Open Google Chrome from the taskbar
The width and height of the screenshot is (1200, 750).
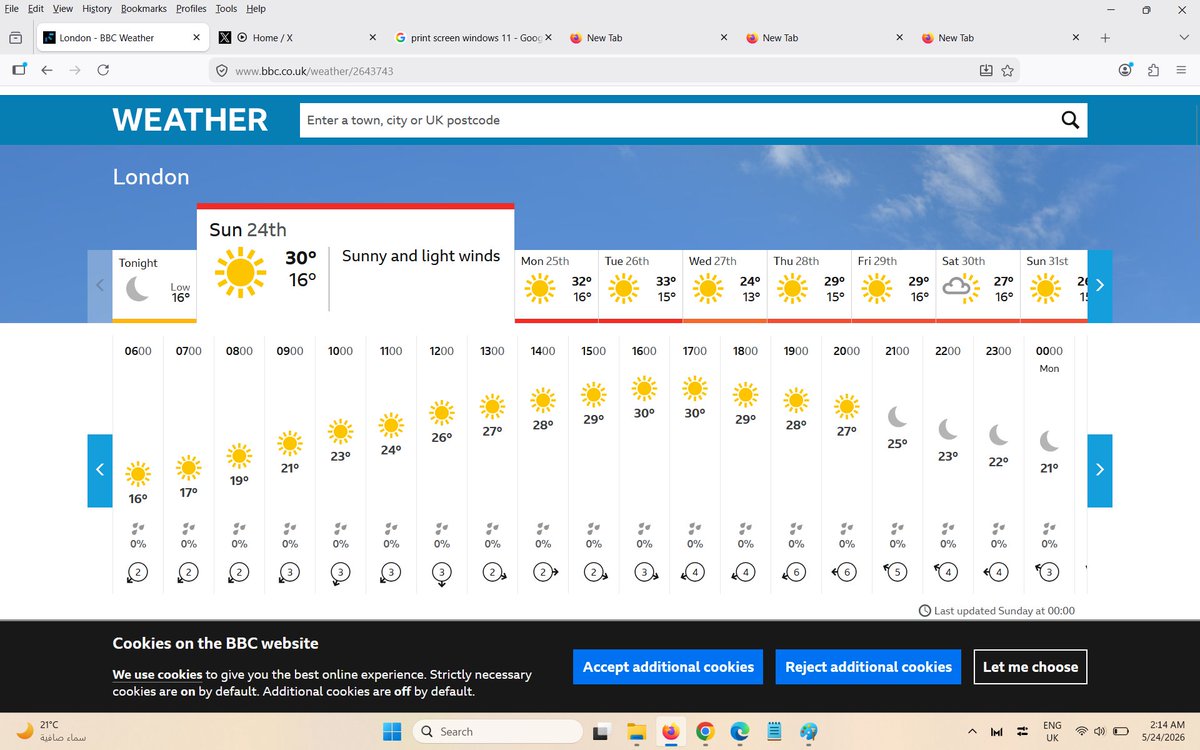[x=705, y=731]
